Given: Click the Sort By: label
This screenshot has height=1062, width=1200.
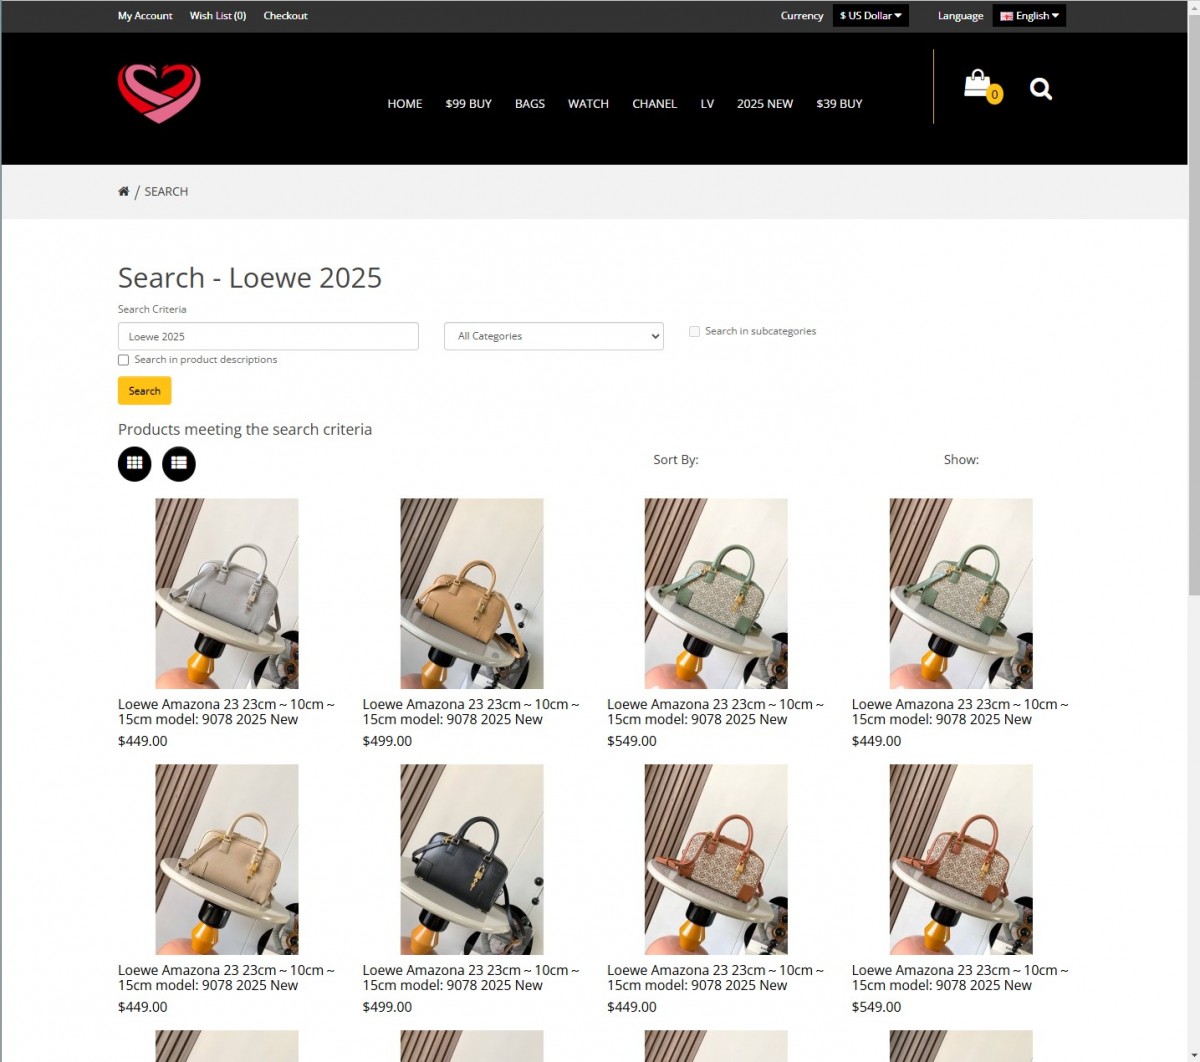Looking at the screenshot, I should point(676,460).
